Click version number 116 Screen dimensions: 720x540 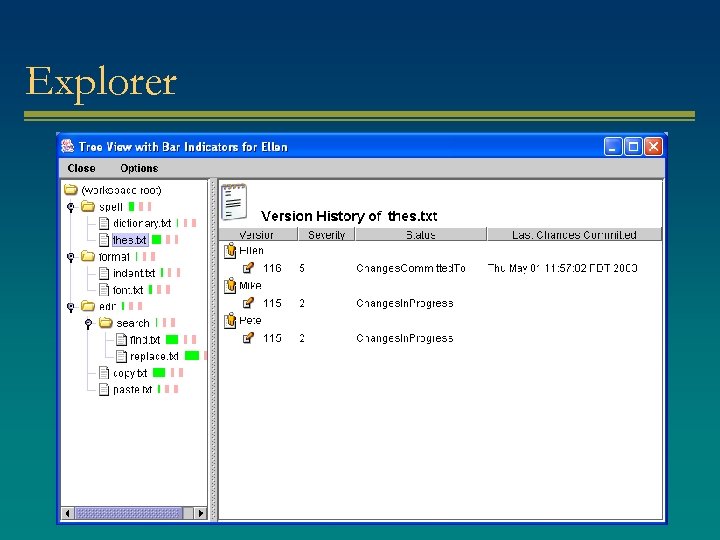coord(272,268)
